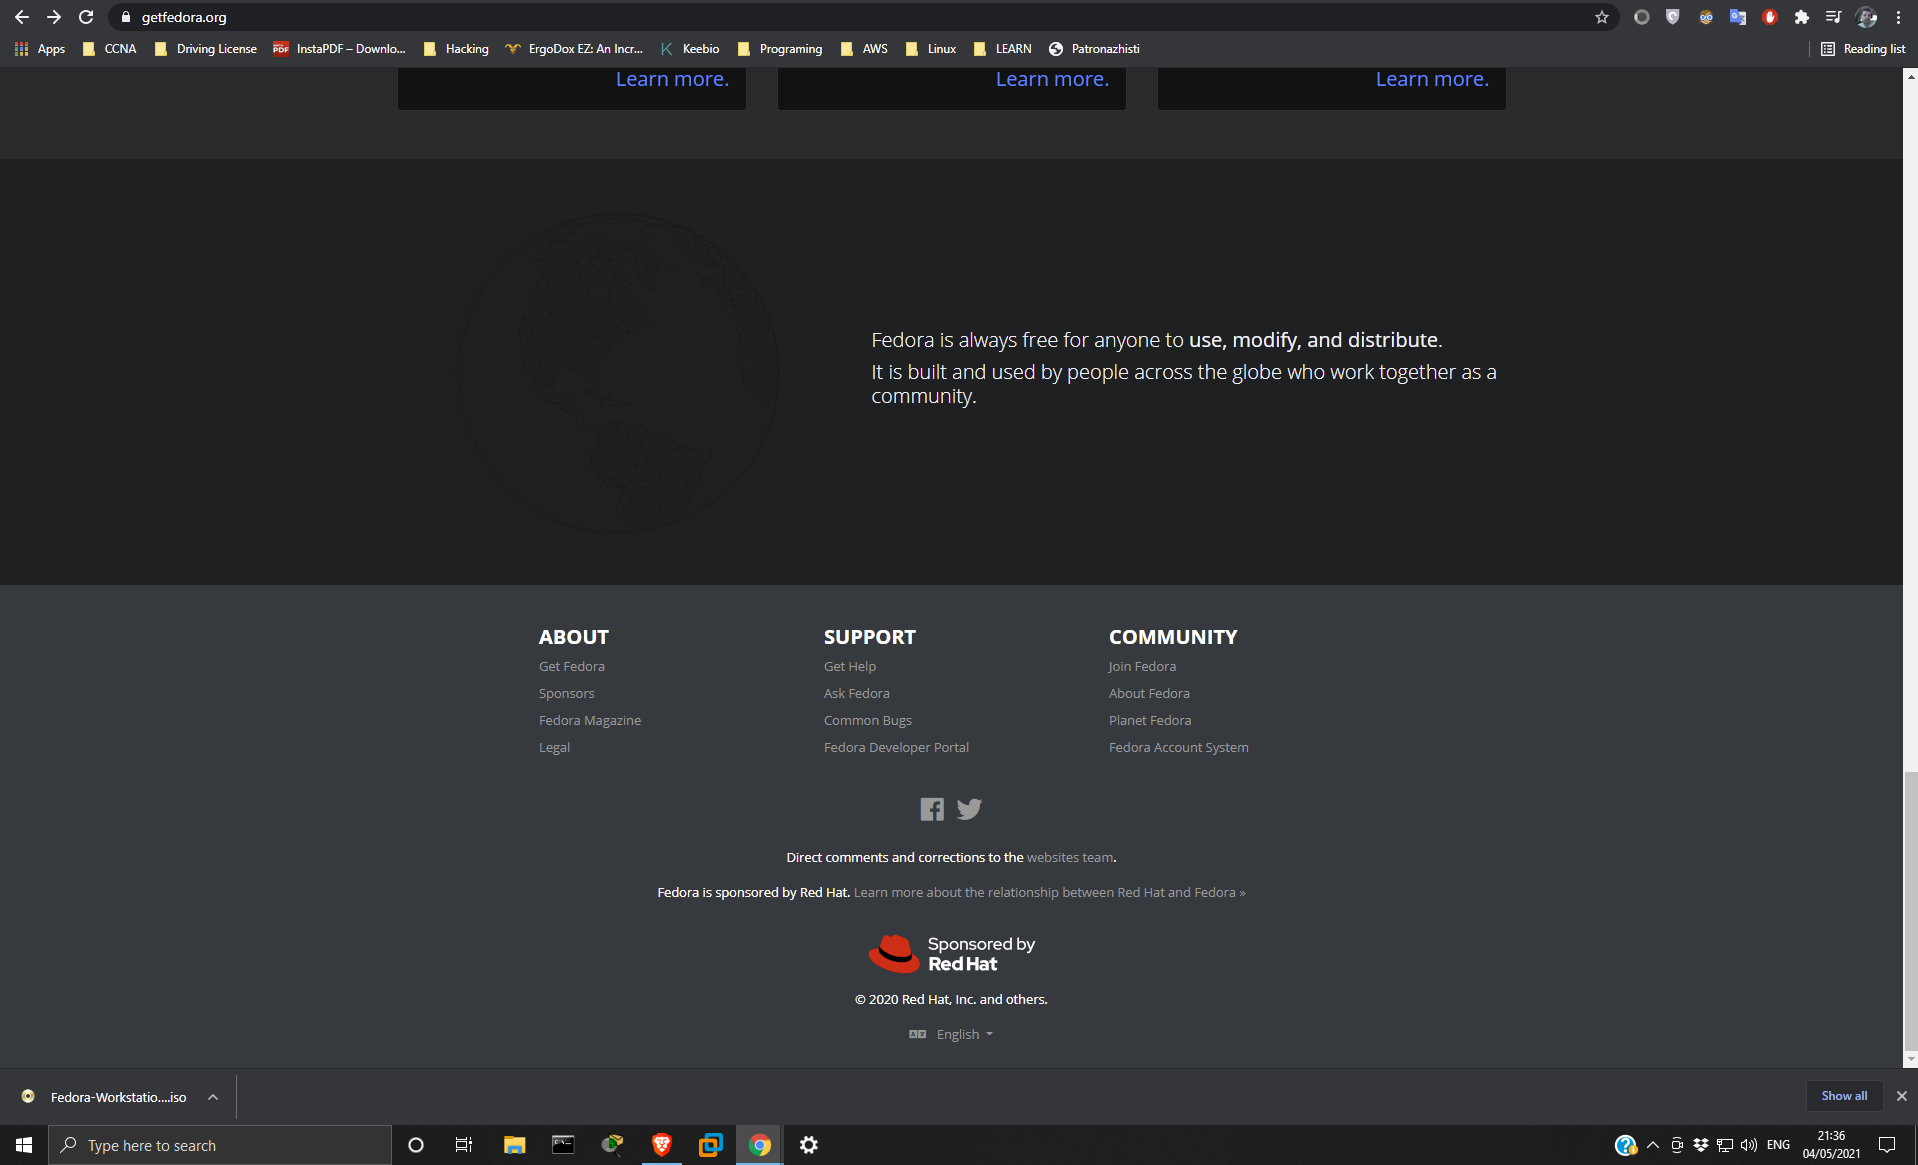Visit Fedora's Twitter page icon
This screenshot has width=1918, height=1165.
click(969, 809)
